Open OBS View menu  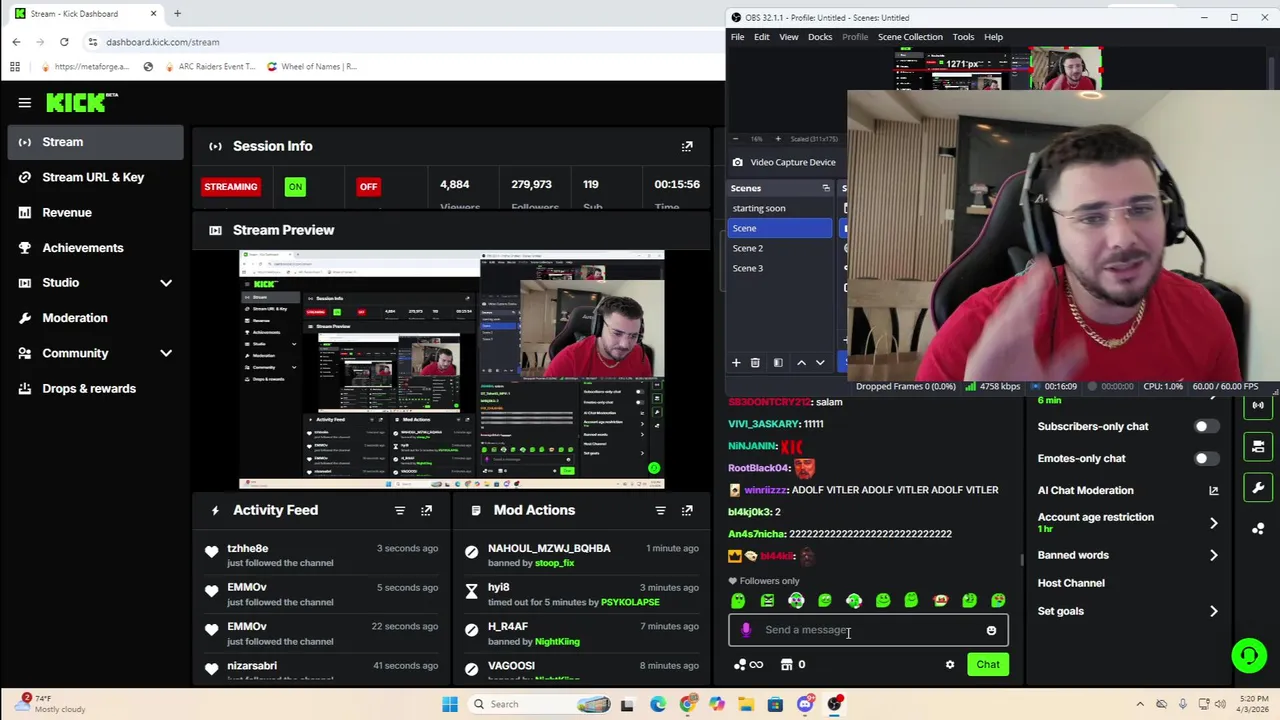pos(789,37)
